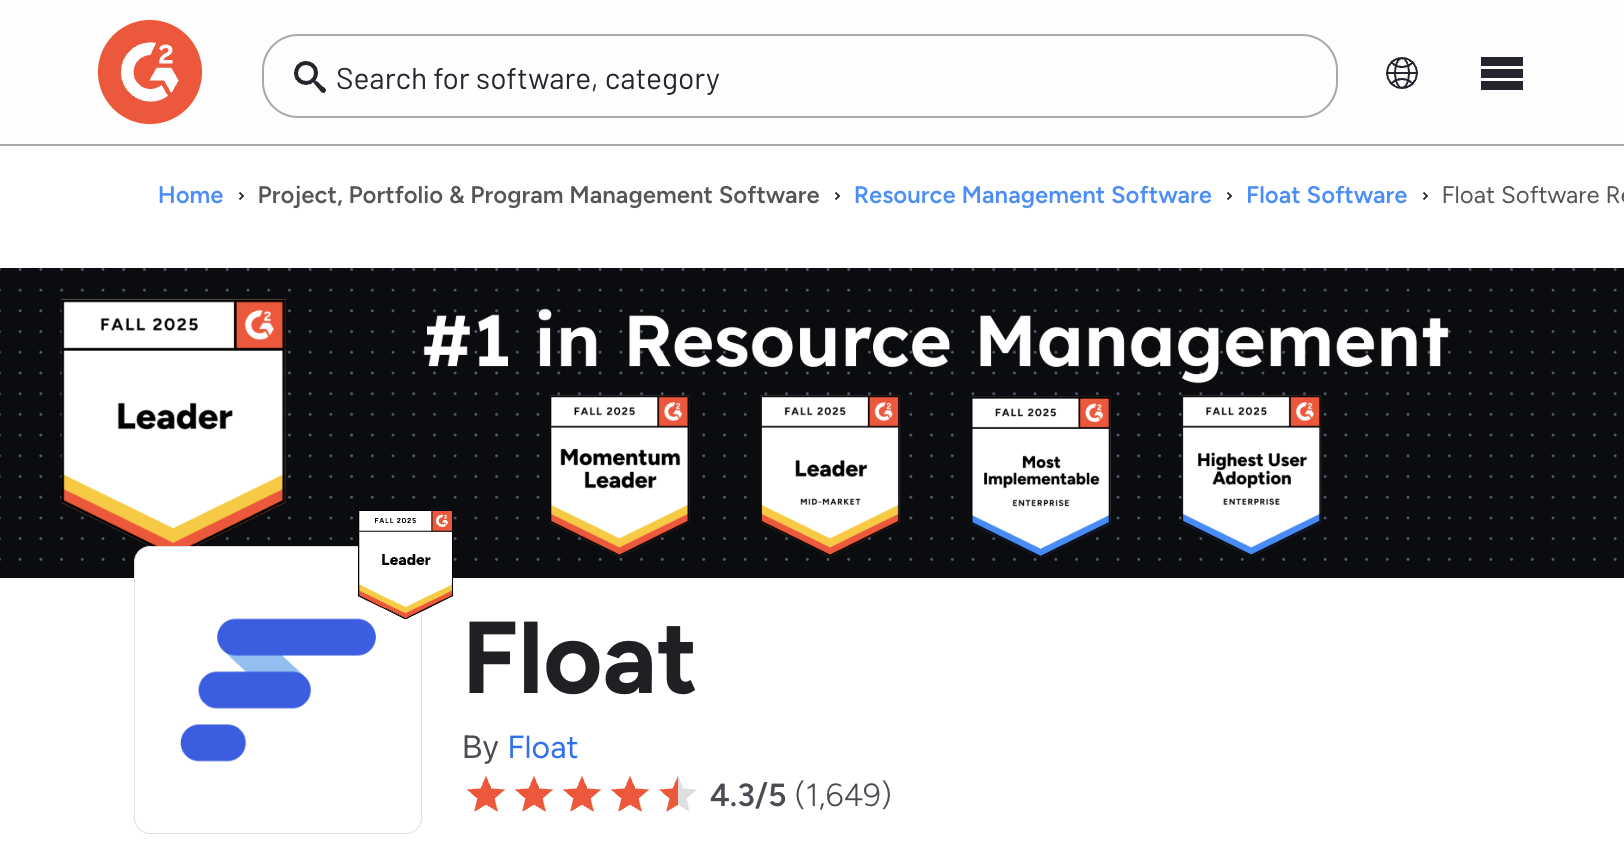Image resolution: width=1624 pixels, height=868 pixels.
Task: Open the Float vendor link
Action: (x=542, y=747)
